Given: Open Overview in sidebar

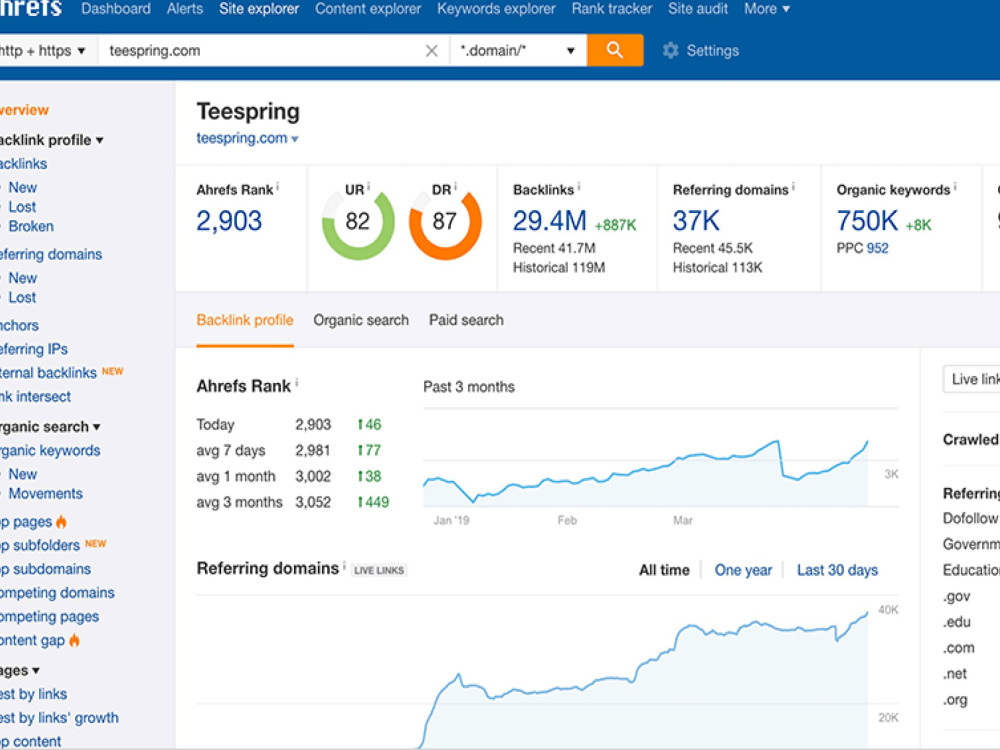Looking at the screenshot, I should tap(24, 110).
